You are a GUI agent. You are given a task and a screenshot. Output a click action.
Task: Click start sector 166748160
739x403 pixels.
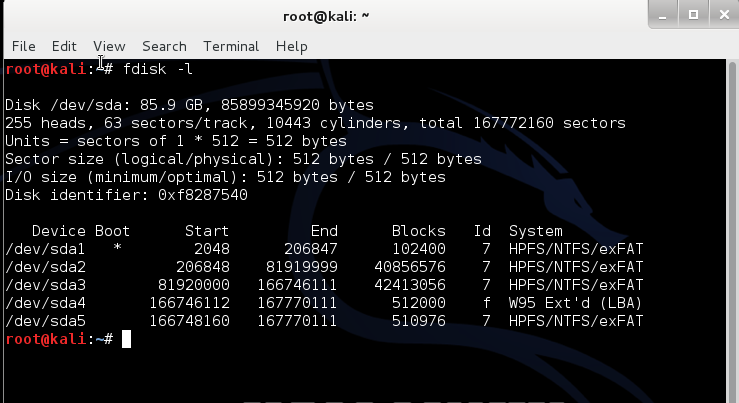(189, 321)
